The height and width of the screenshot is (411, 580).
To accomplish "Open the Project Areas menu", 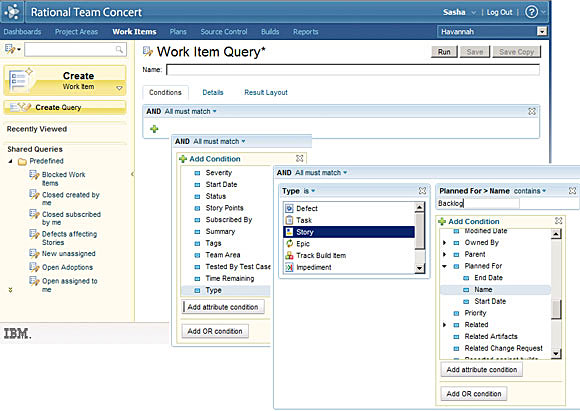I will click(x=76, y=32).
